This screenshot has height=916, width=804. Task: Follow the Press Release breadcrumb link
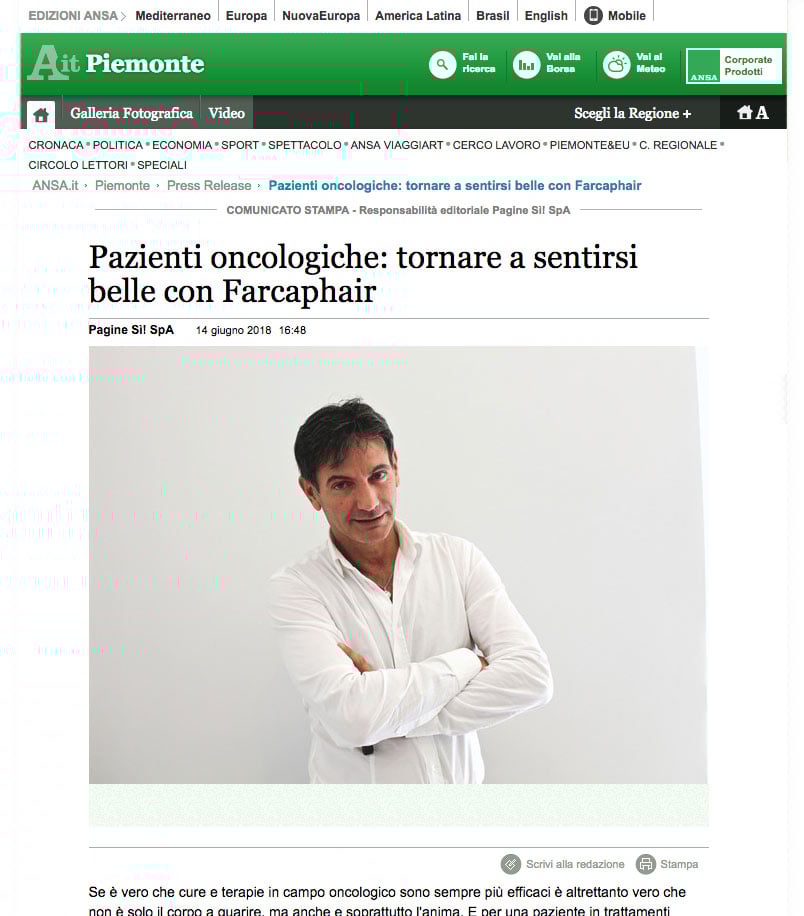[x=209, y=185]
